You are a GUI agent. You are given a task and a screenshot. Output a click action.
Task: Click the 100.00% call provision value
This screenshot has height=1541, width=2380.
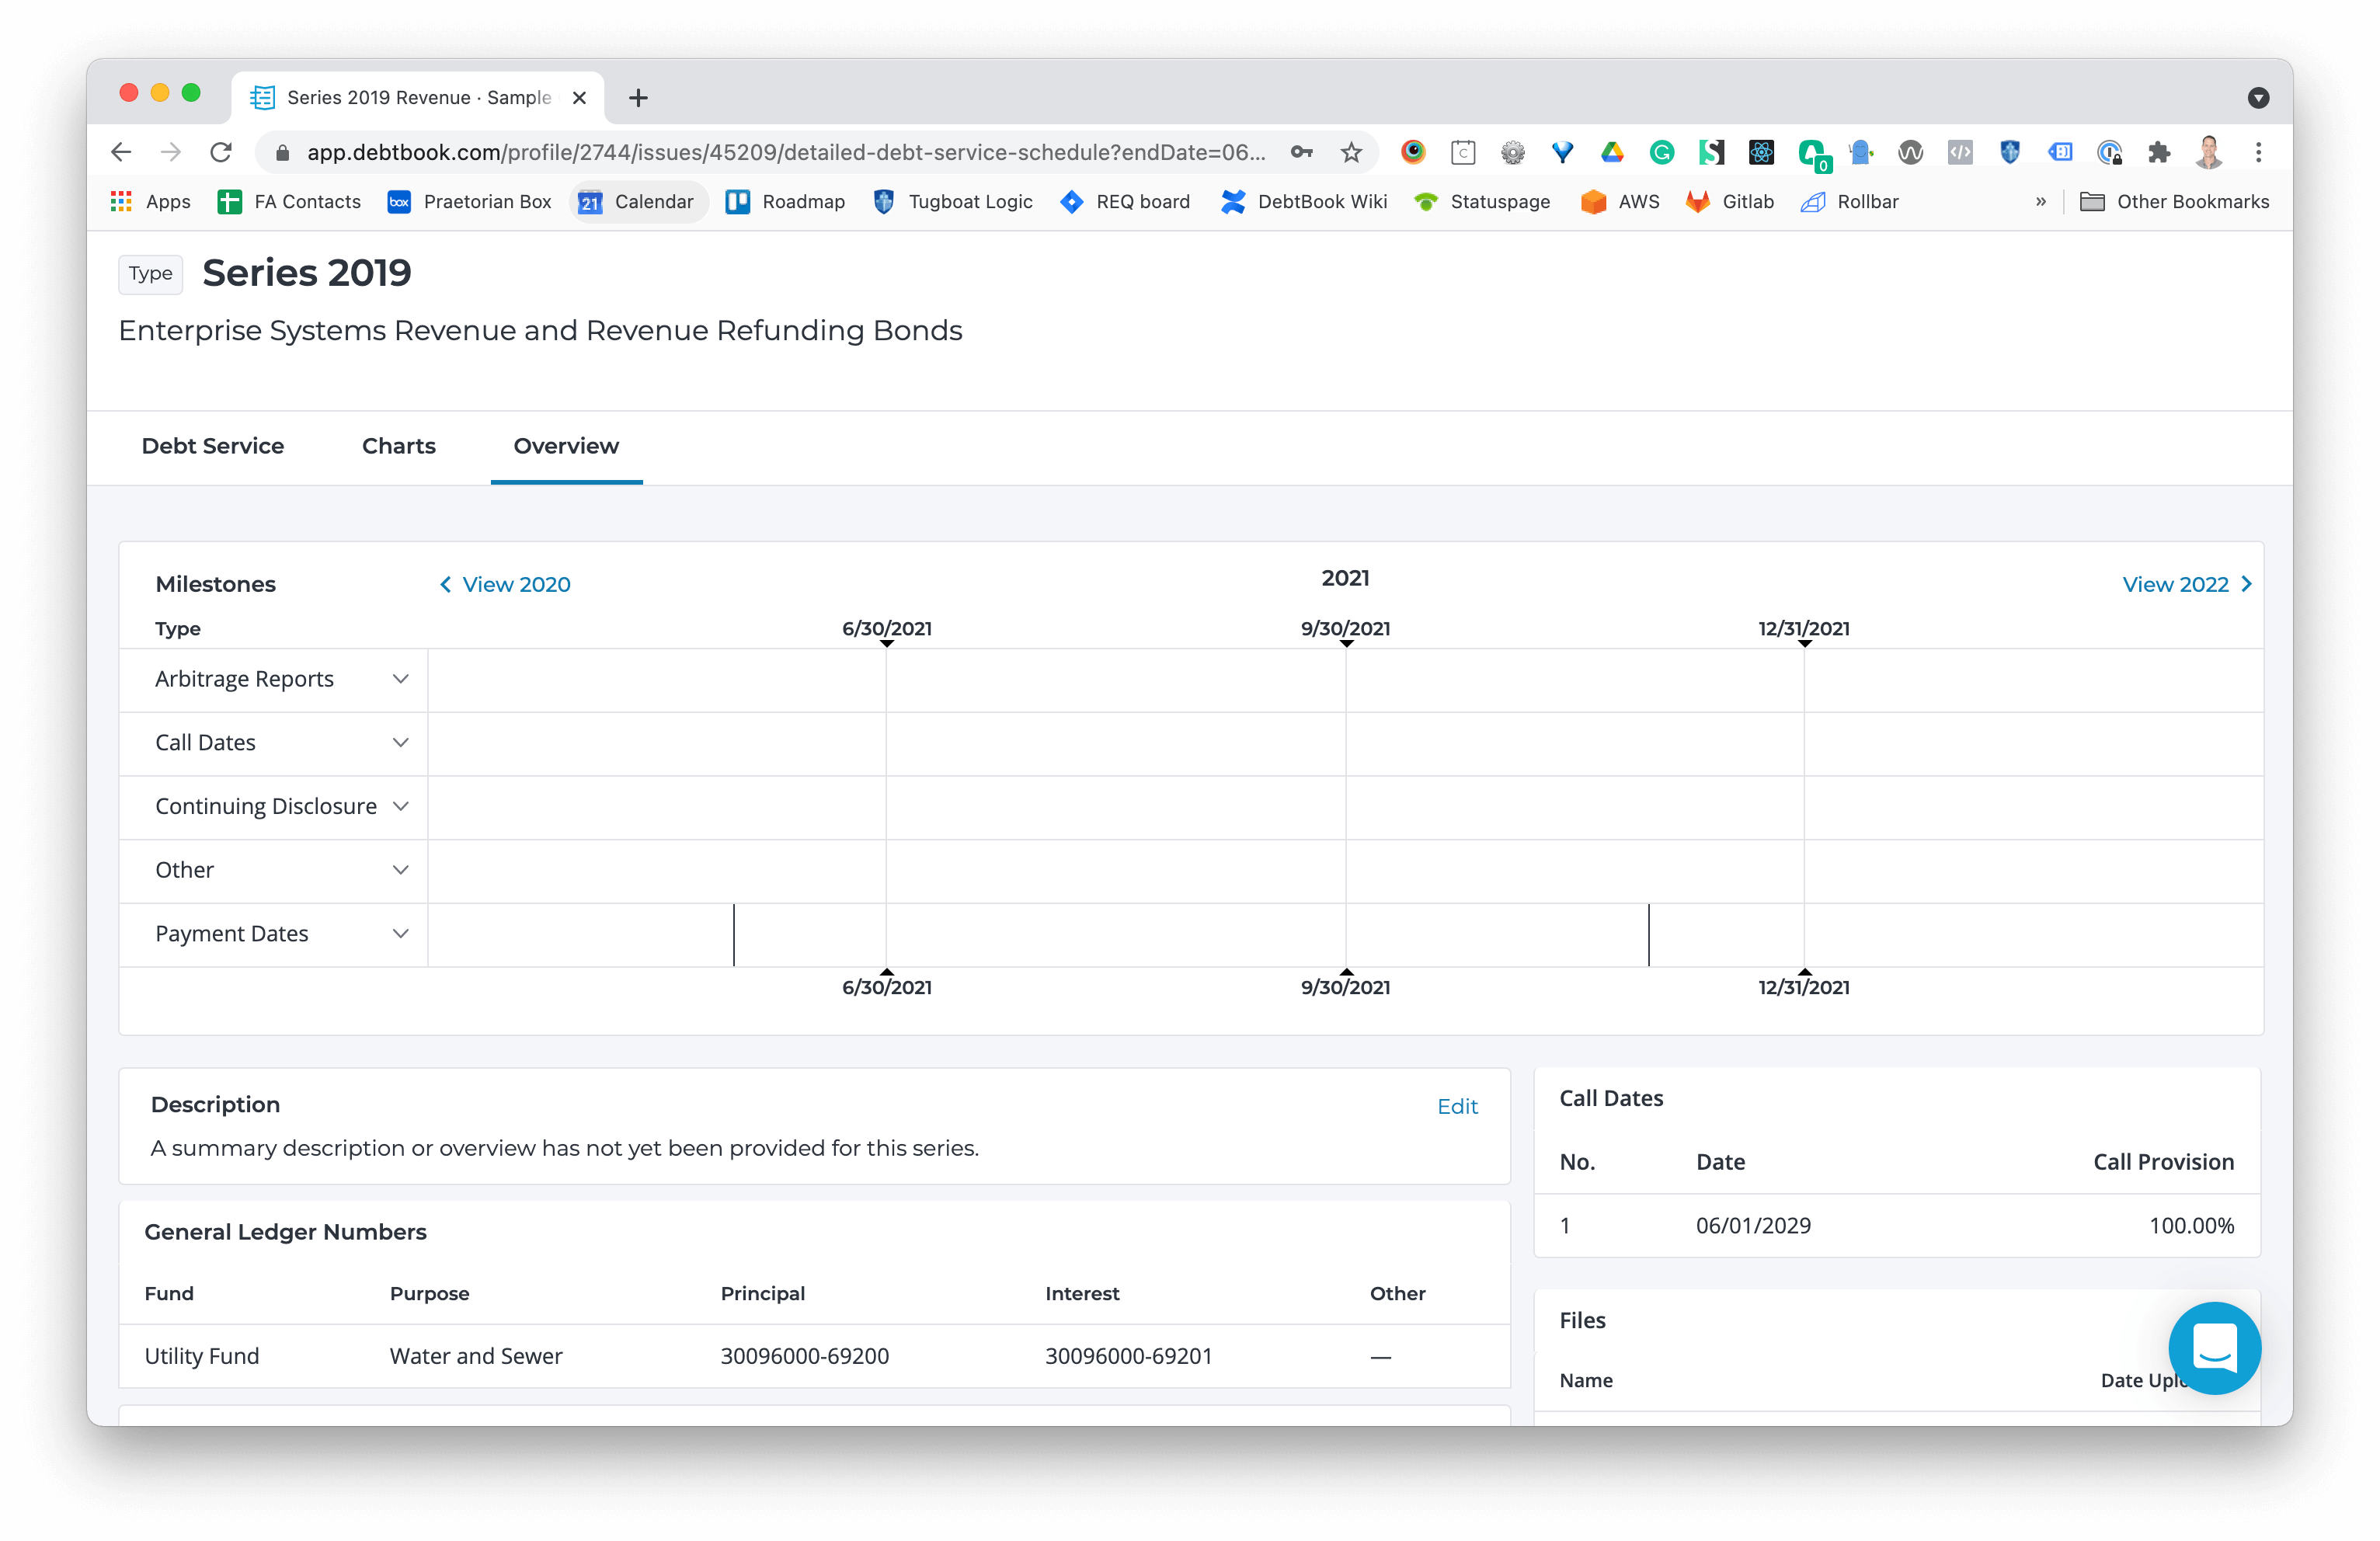point(2192,1225)
